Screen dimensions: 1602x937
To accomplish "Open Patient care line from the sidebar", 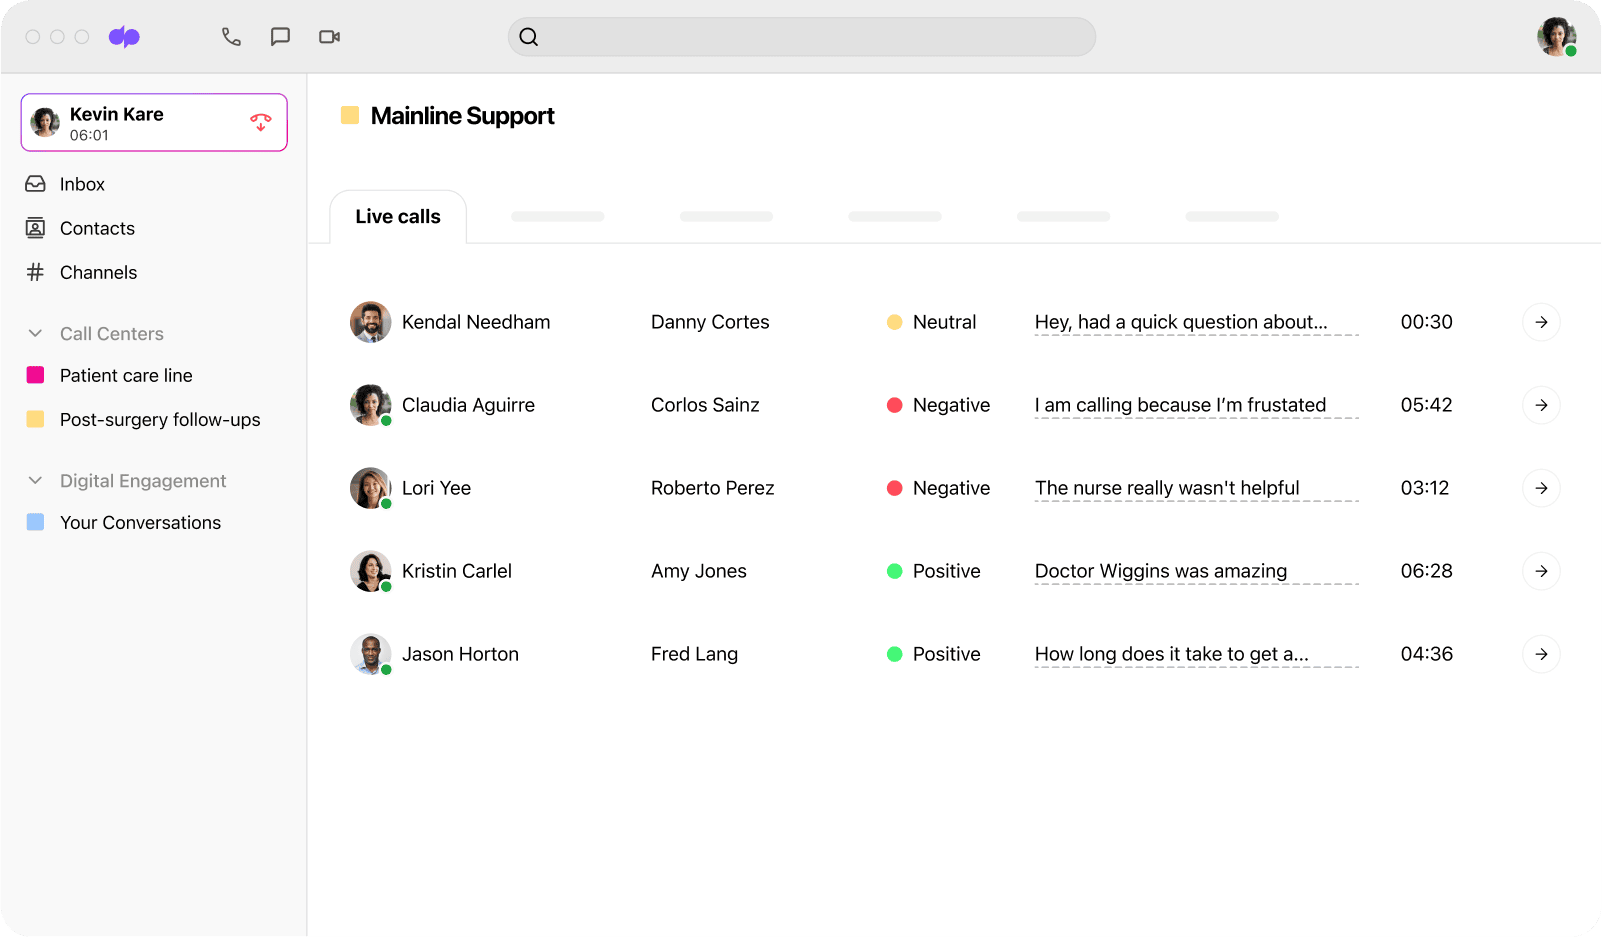I will tap(125, 376).
